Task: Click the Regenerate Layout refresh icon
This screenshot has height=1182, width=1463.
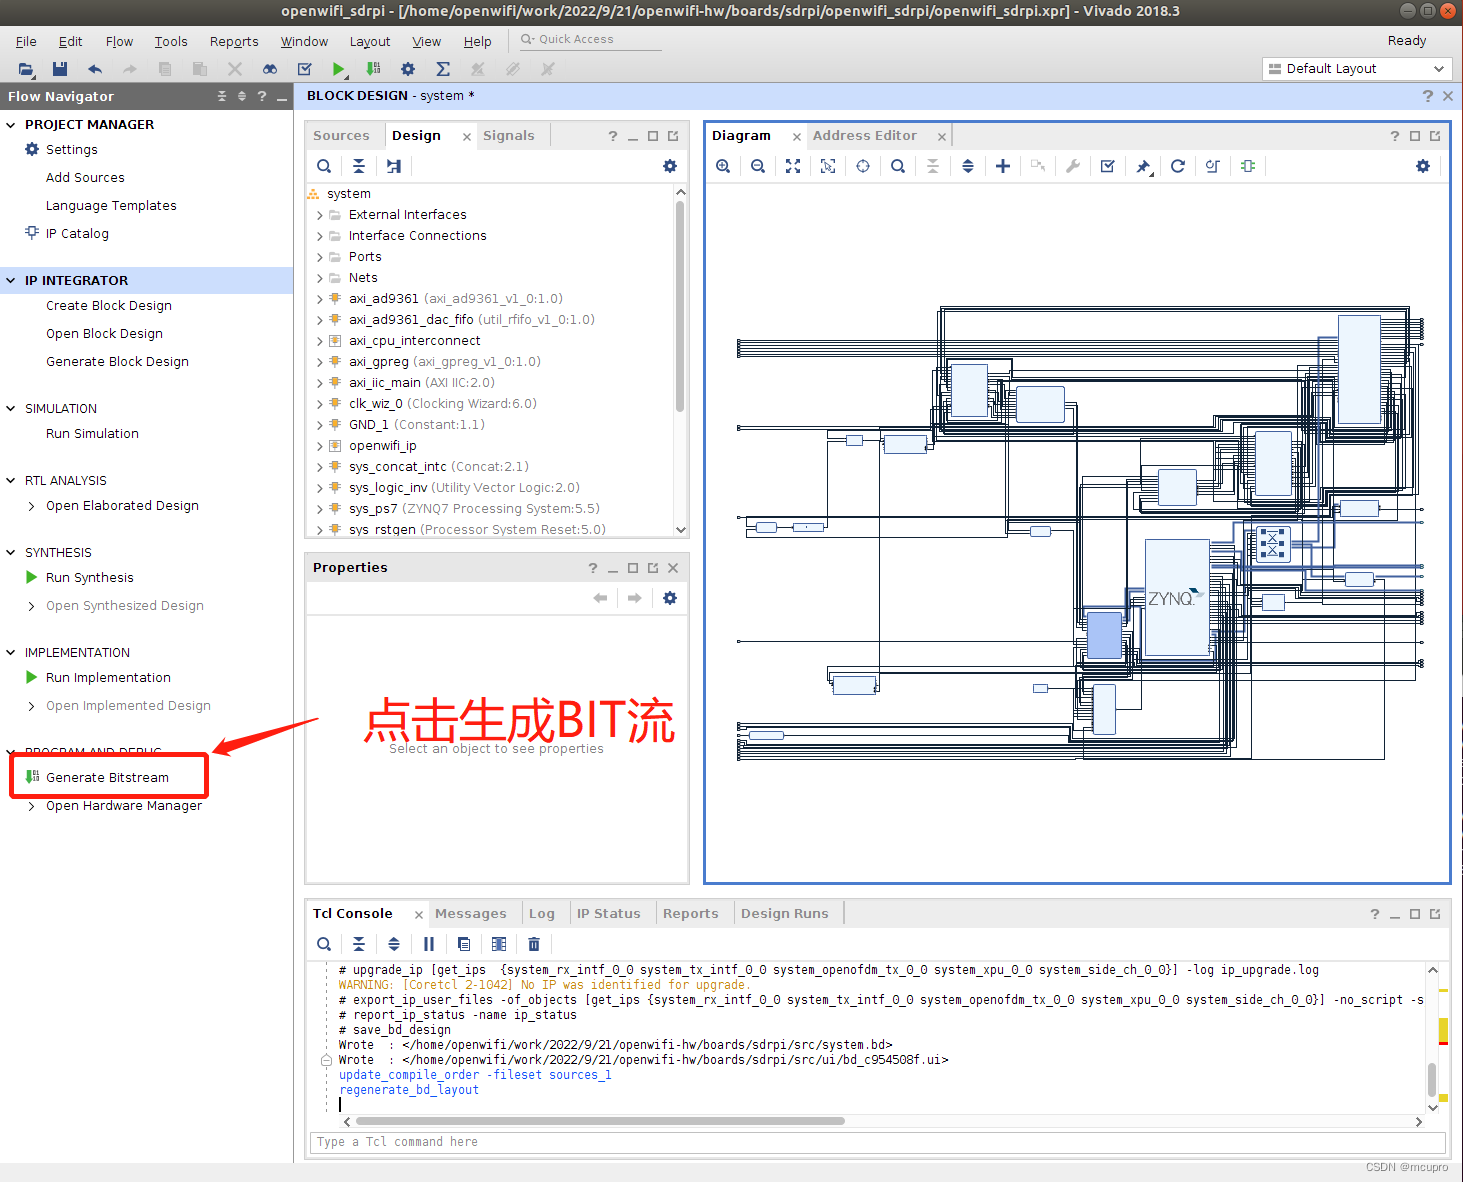Action: (x=1178, y=166)
